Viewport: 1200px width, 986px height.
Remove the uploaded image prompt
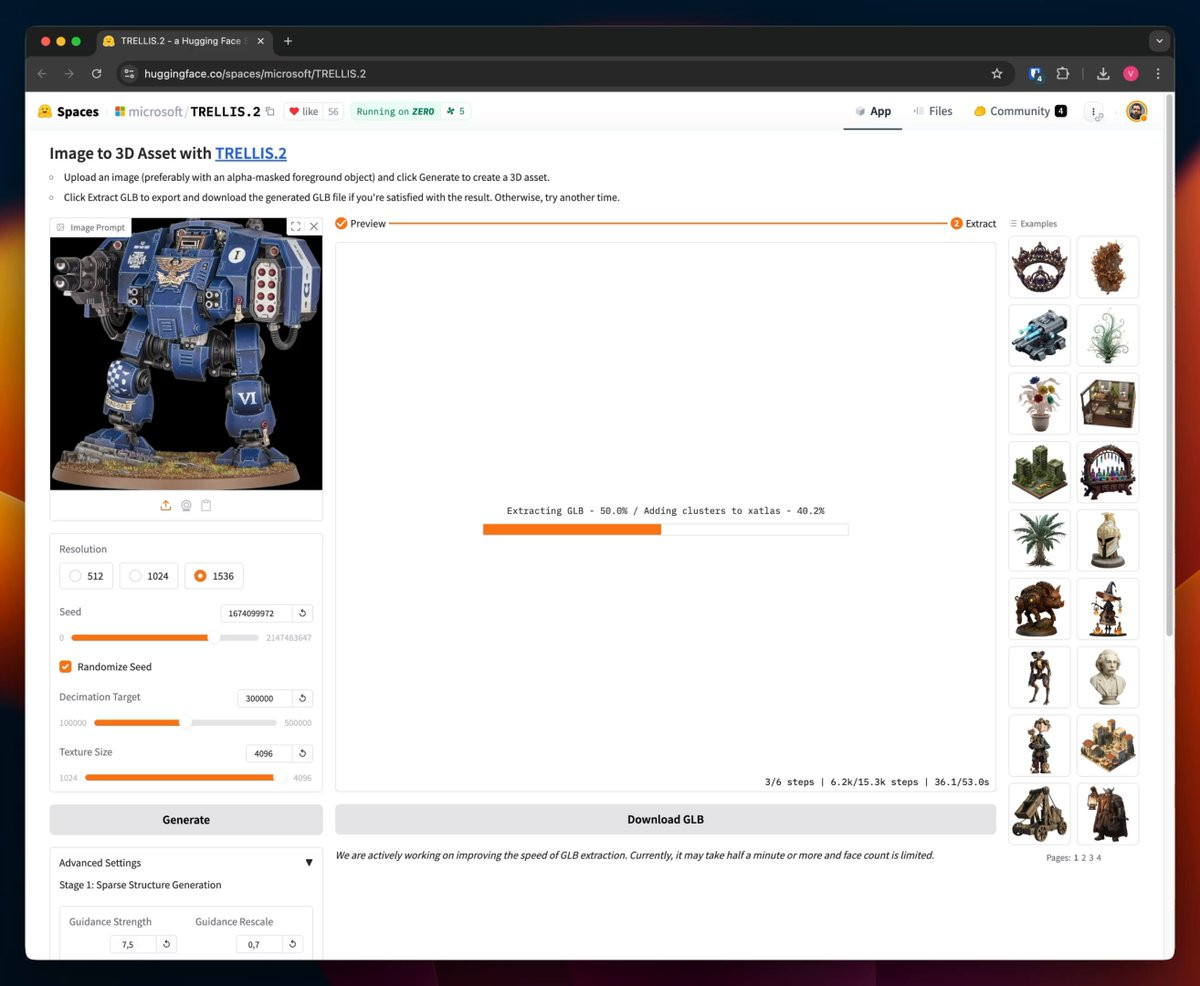(x=314, y=227)
